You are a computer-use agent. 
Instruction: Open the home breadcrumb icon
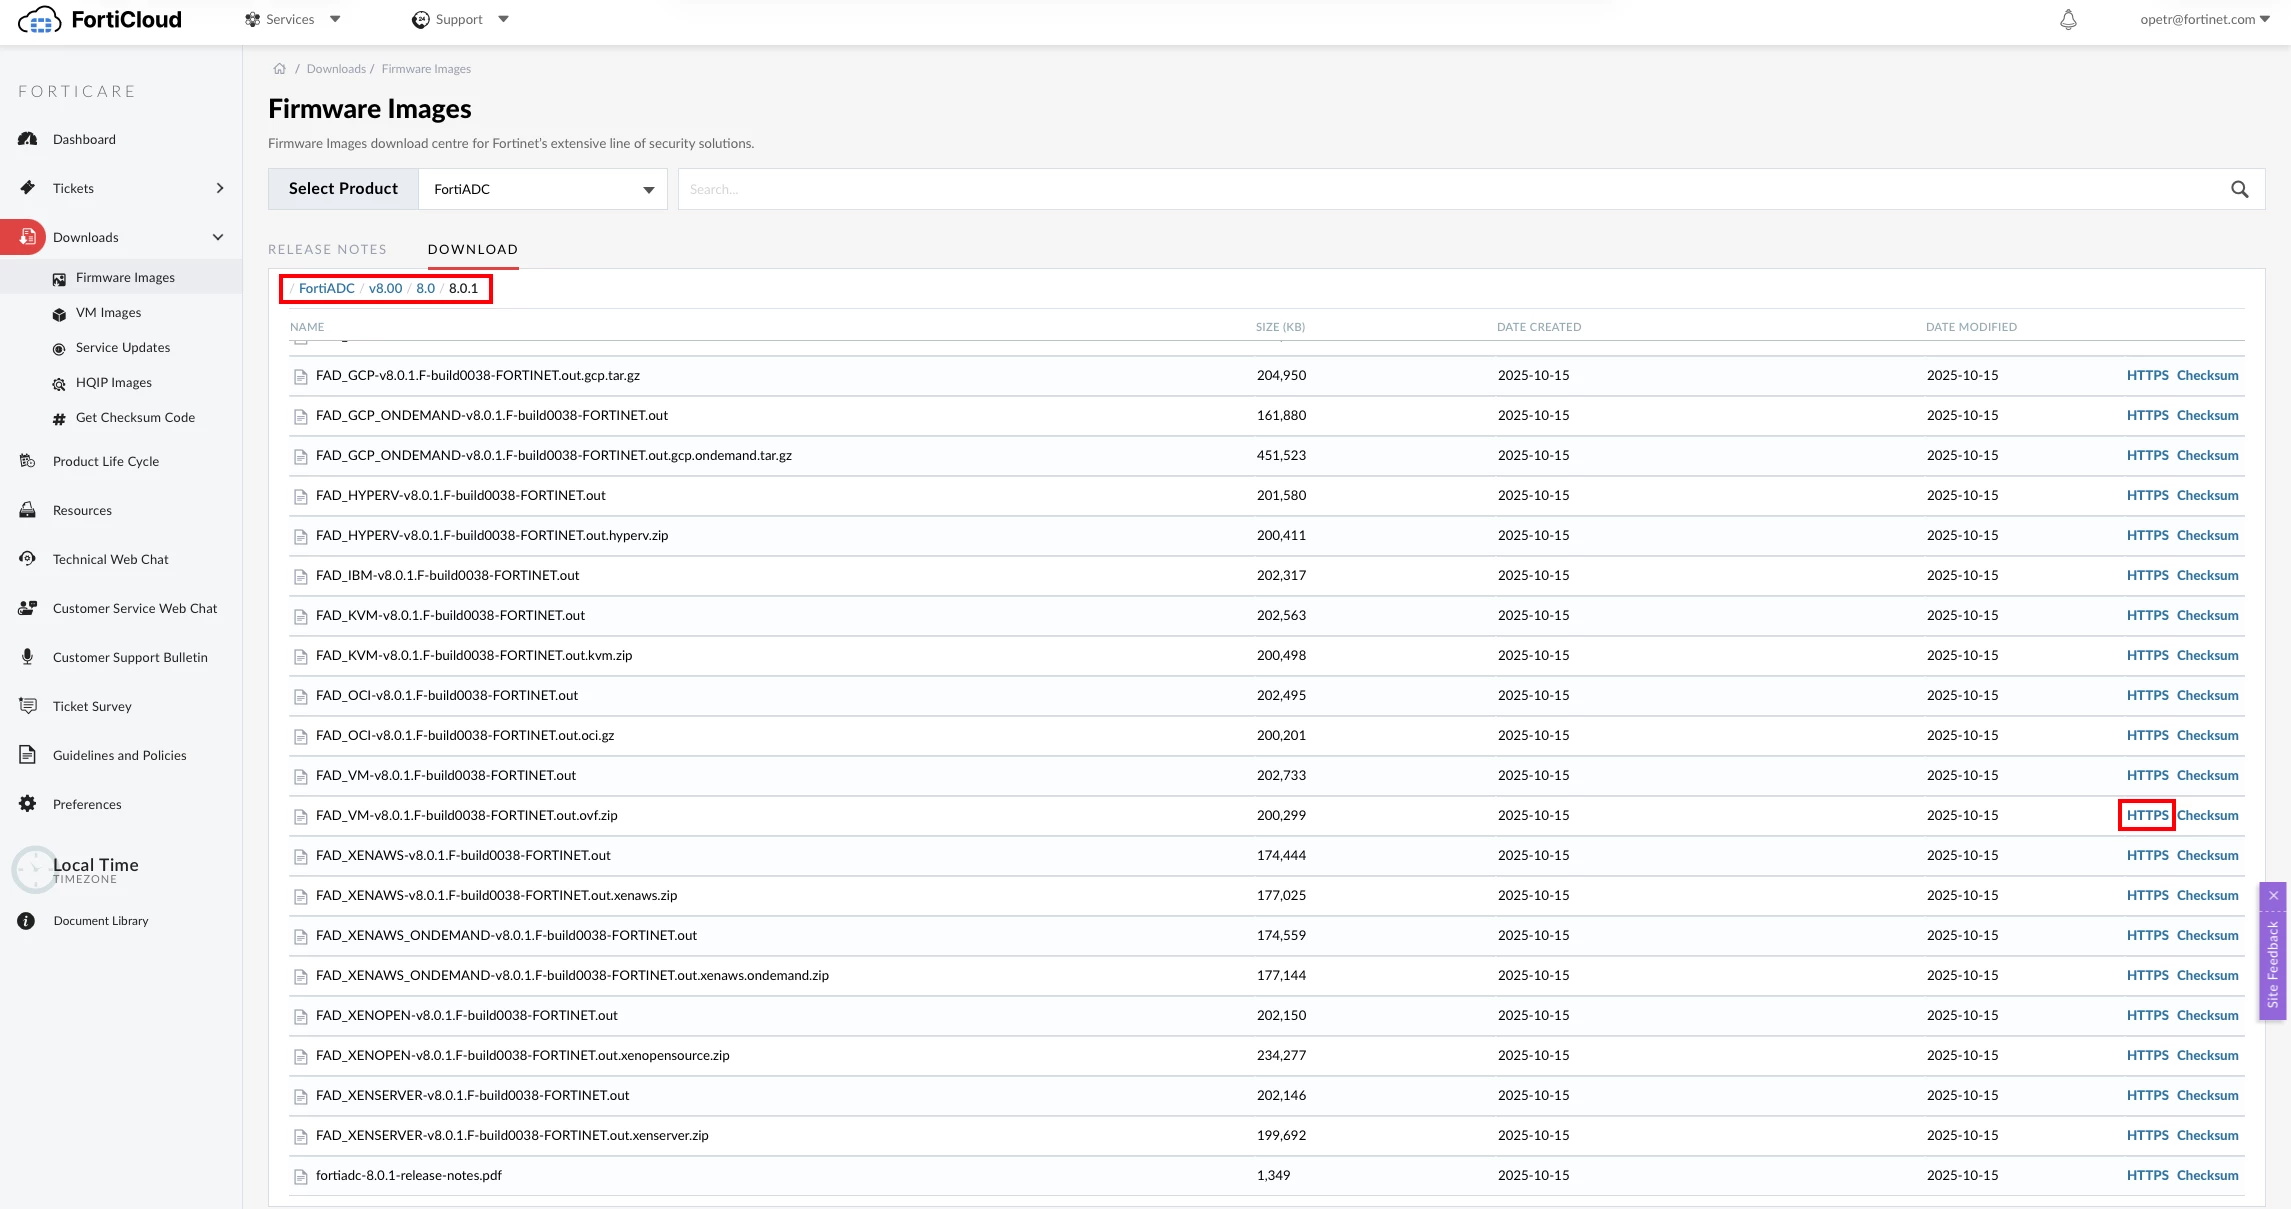280,69
